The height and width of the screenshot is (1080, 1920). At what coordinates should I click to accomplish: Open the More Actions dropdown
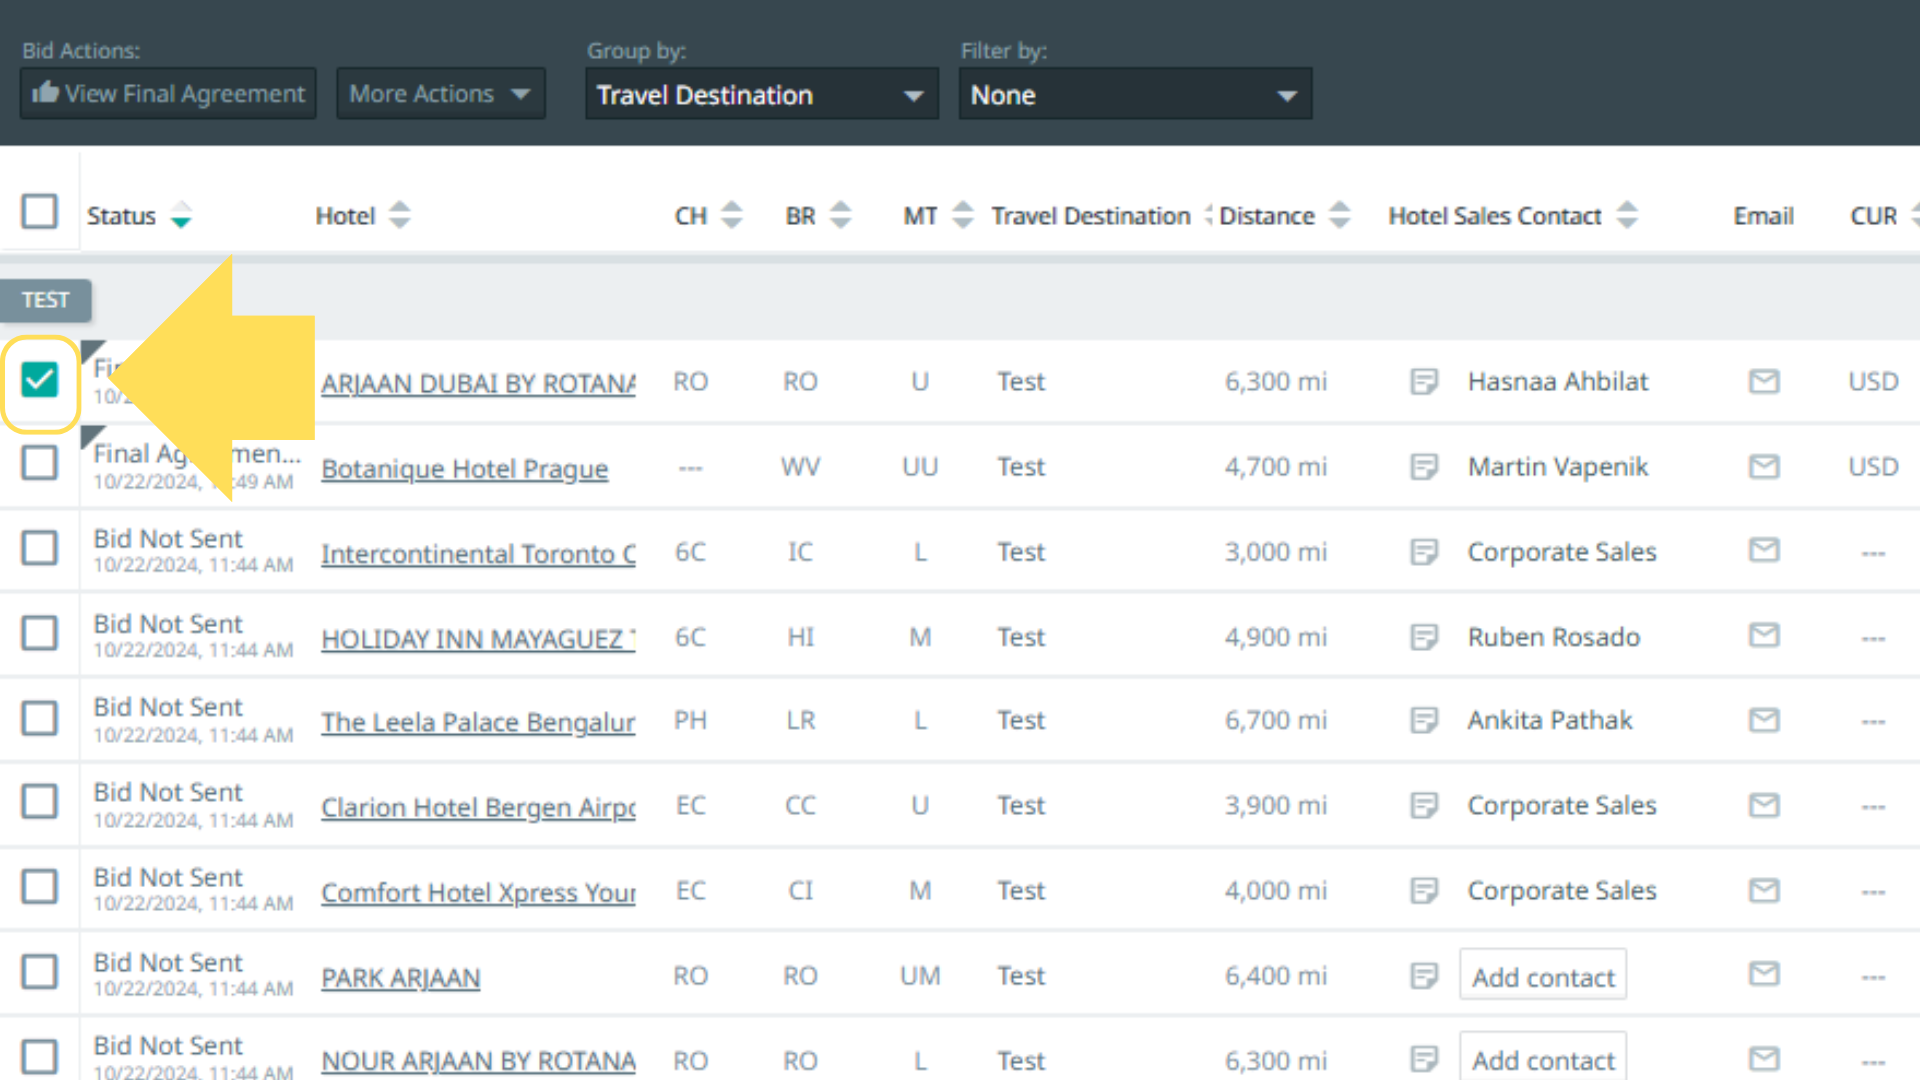pyautogui.click(x=440, y=94)
